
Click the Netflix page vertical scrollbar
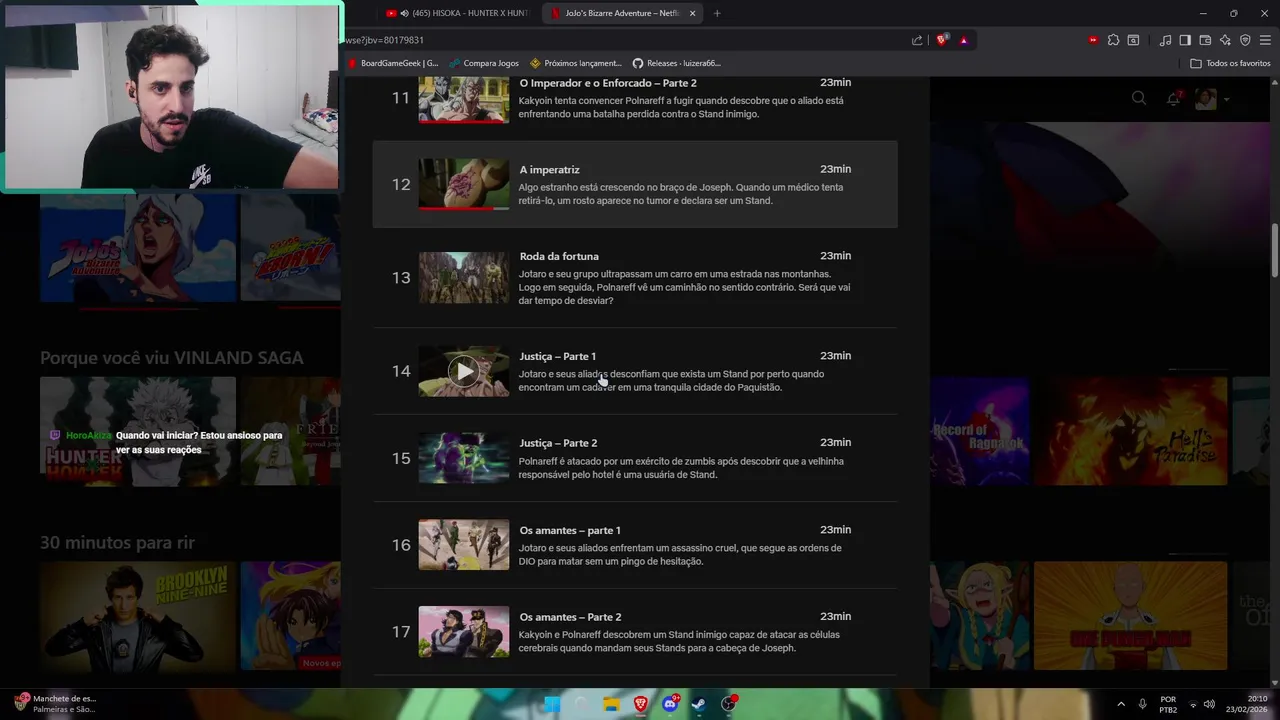coord(1275,252)
